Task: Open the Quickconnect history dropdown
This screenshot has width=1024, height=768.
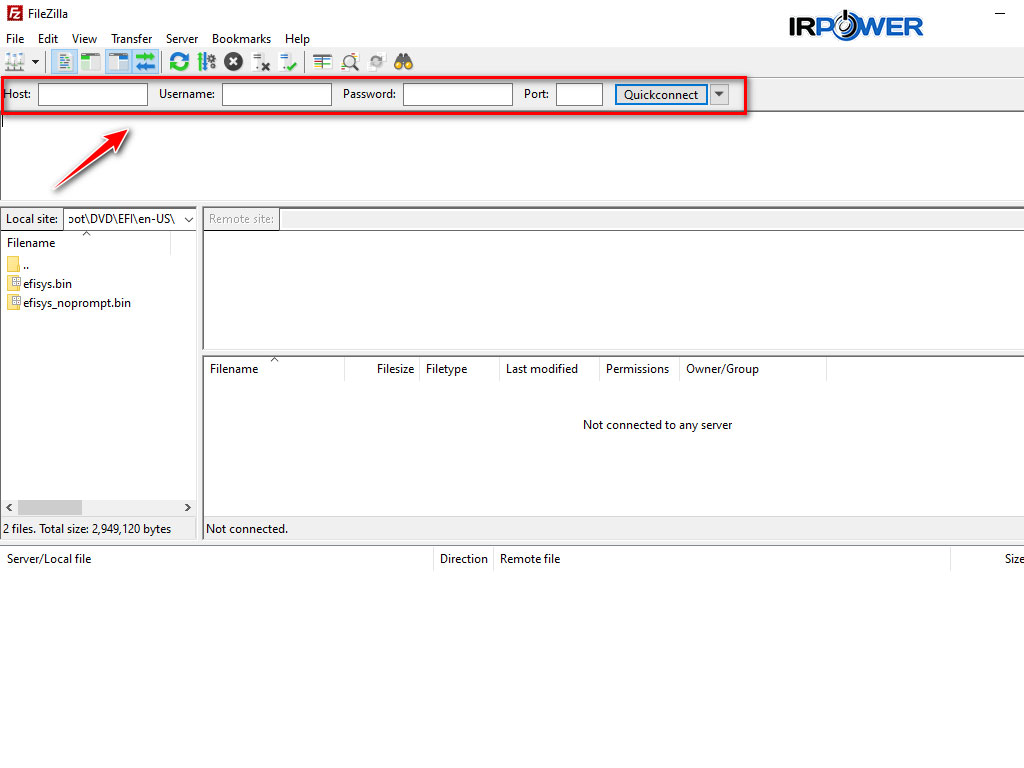Action: pos(718,94)
